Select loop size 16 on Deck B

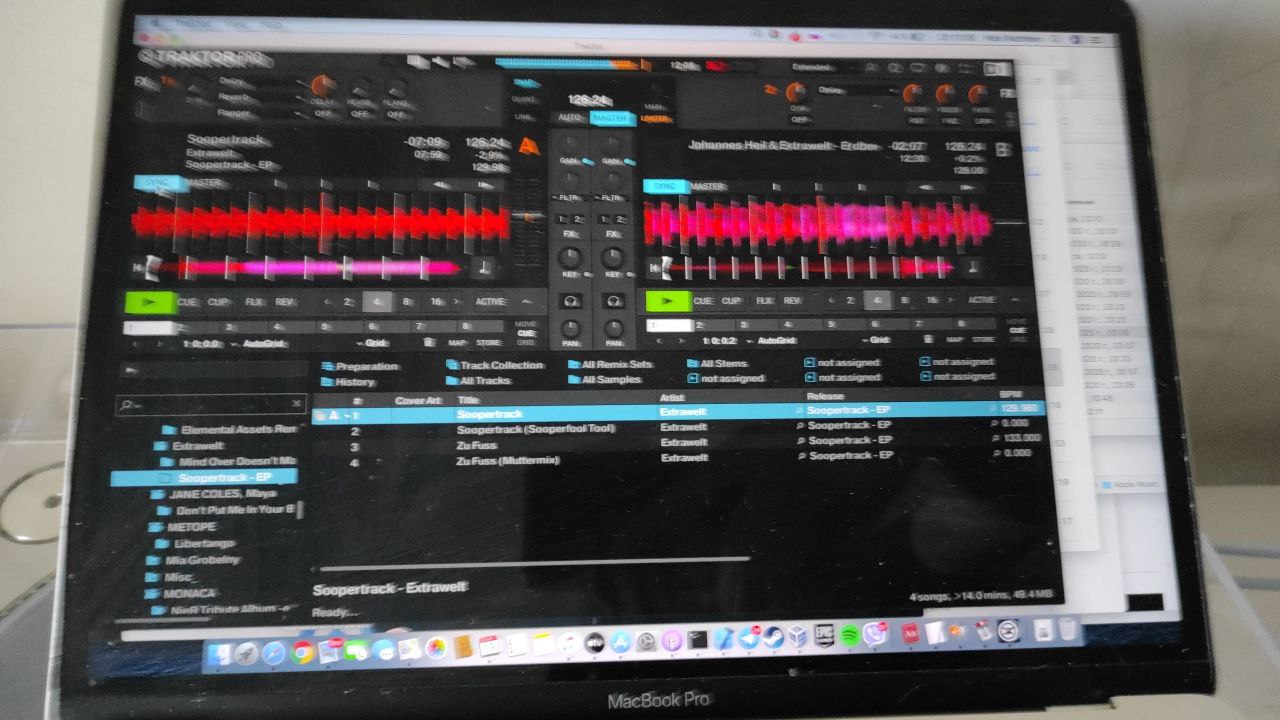click(931, 300)
